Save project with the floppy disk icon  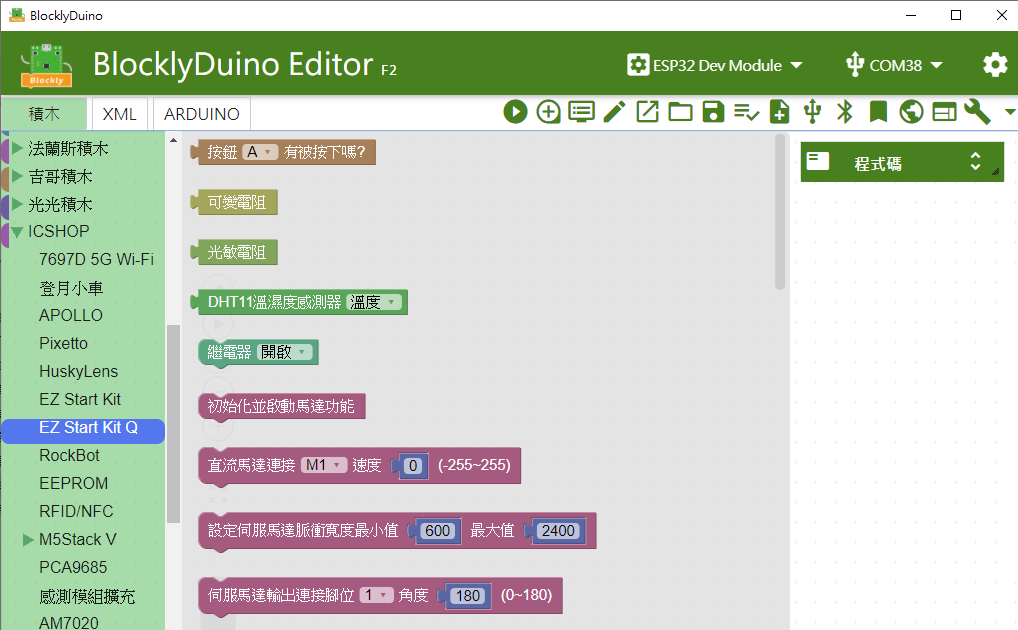pos(713,112)
